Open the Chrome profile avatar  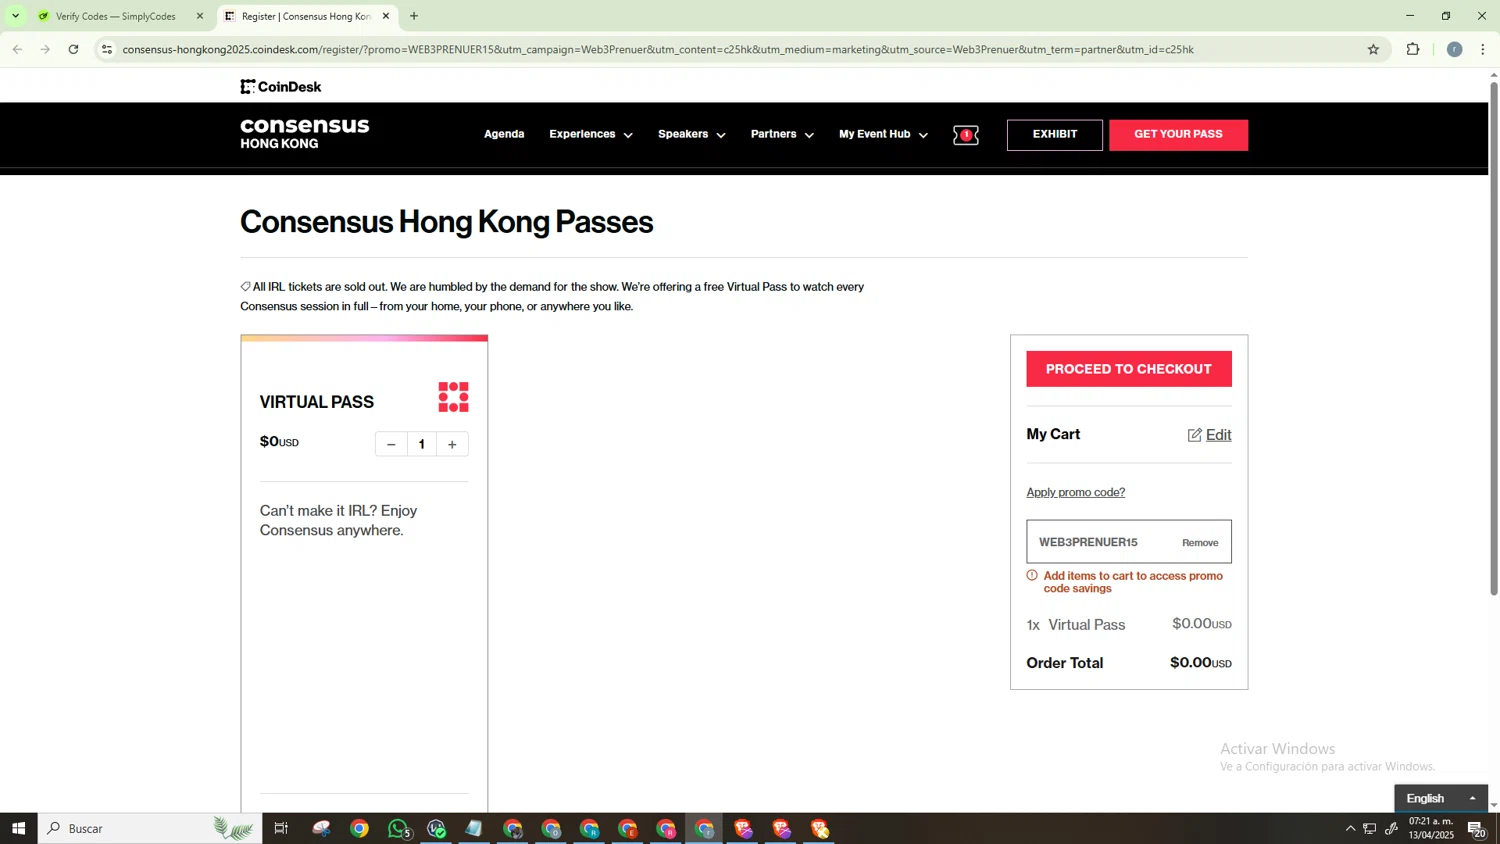(x=1455, y=49)
